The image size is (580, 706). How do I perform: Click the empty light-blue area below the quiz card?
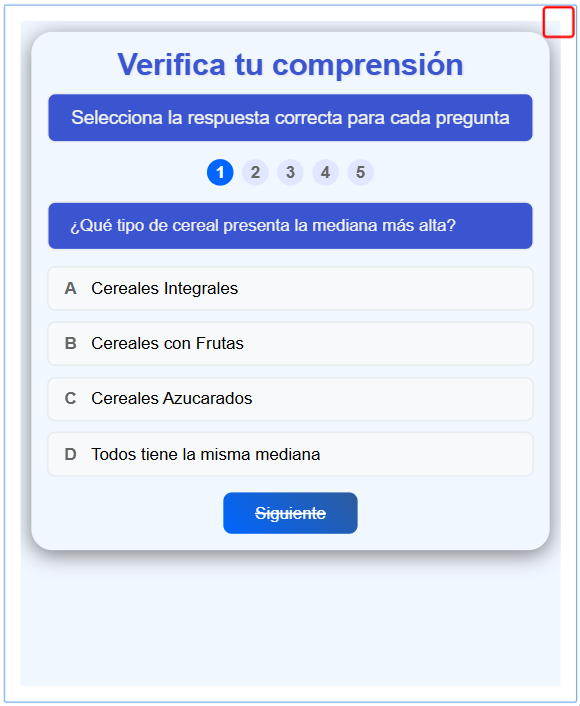[290, 621]
